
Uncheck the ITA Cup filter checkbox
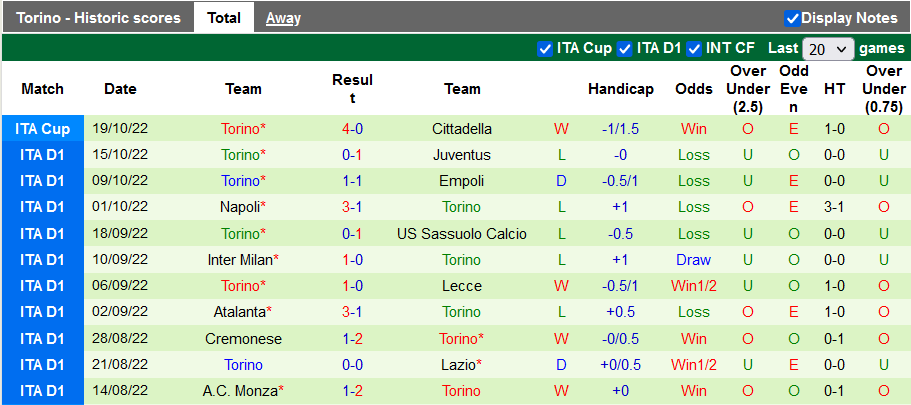click(x=545, y=48)
